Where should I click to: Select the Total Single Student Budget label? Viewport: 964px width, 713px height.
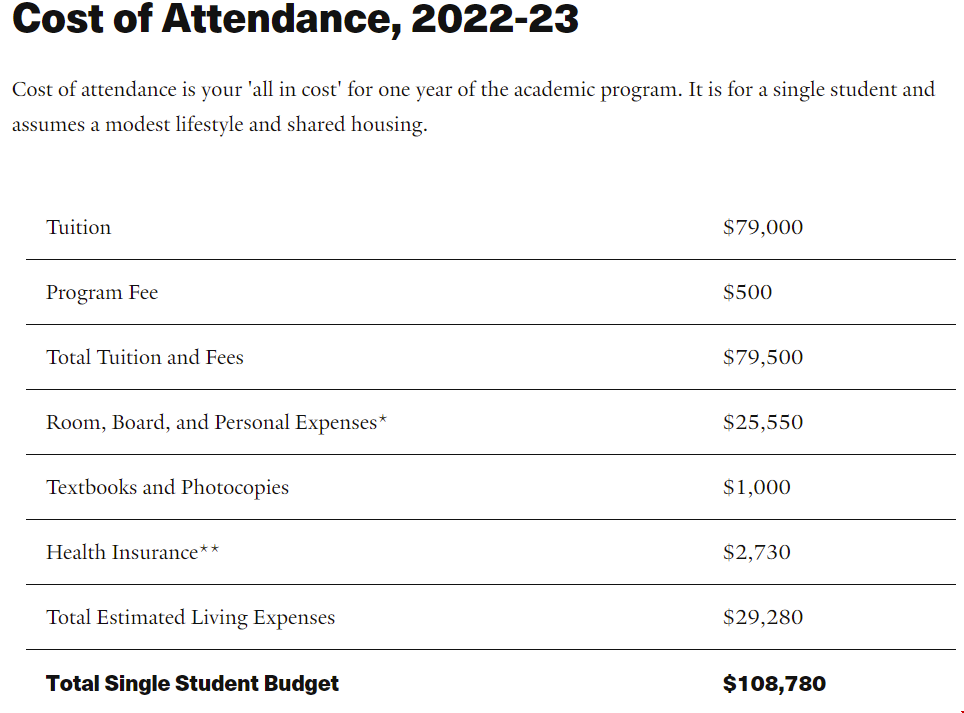192,683
